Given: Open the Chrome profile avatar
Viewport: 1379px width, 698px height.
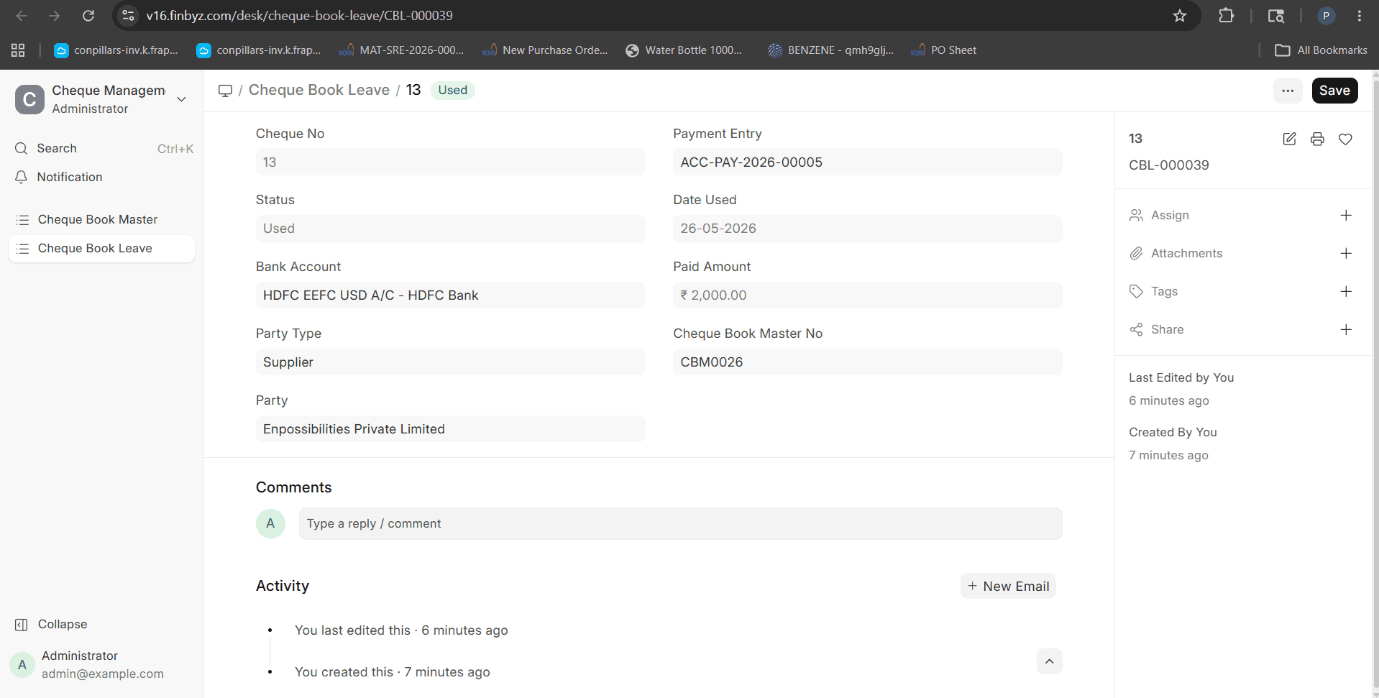Looking at the screenshot, I should (x=1326, y=16).
